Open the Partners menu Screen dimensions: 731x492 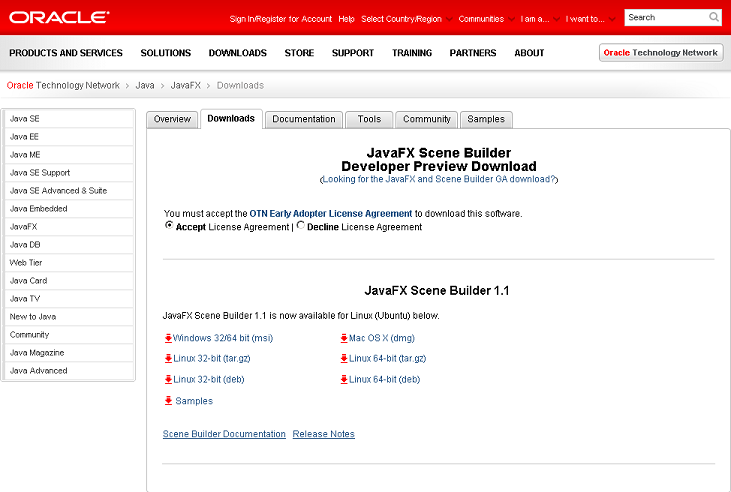coord(473,53)
